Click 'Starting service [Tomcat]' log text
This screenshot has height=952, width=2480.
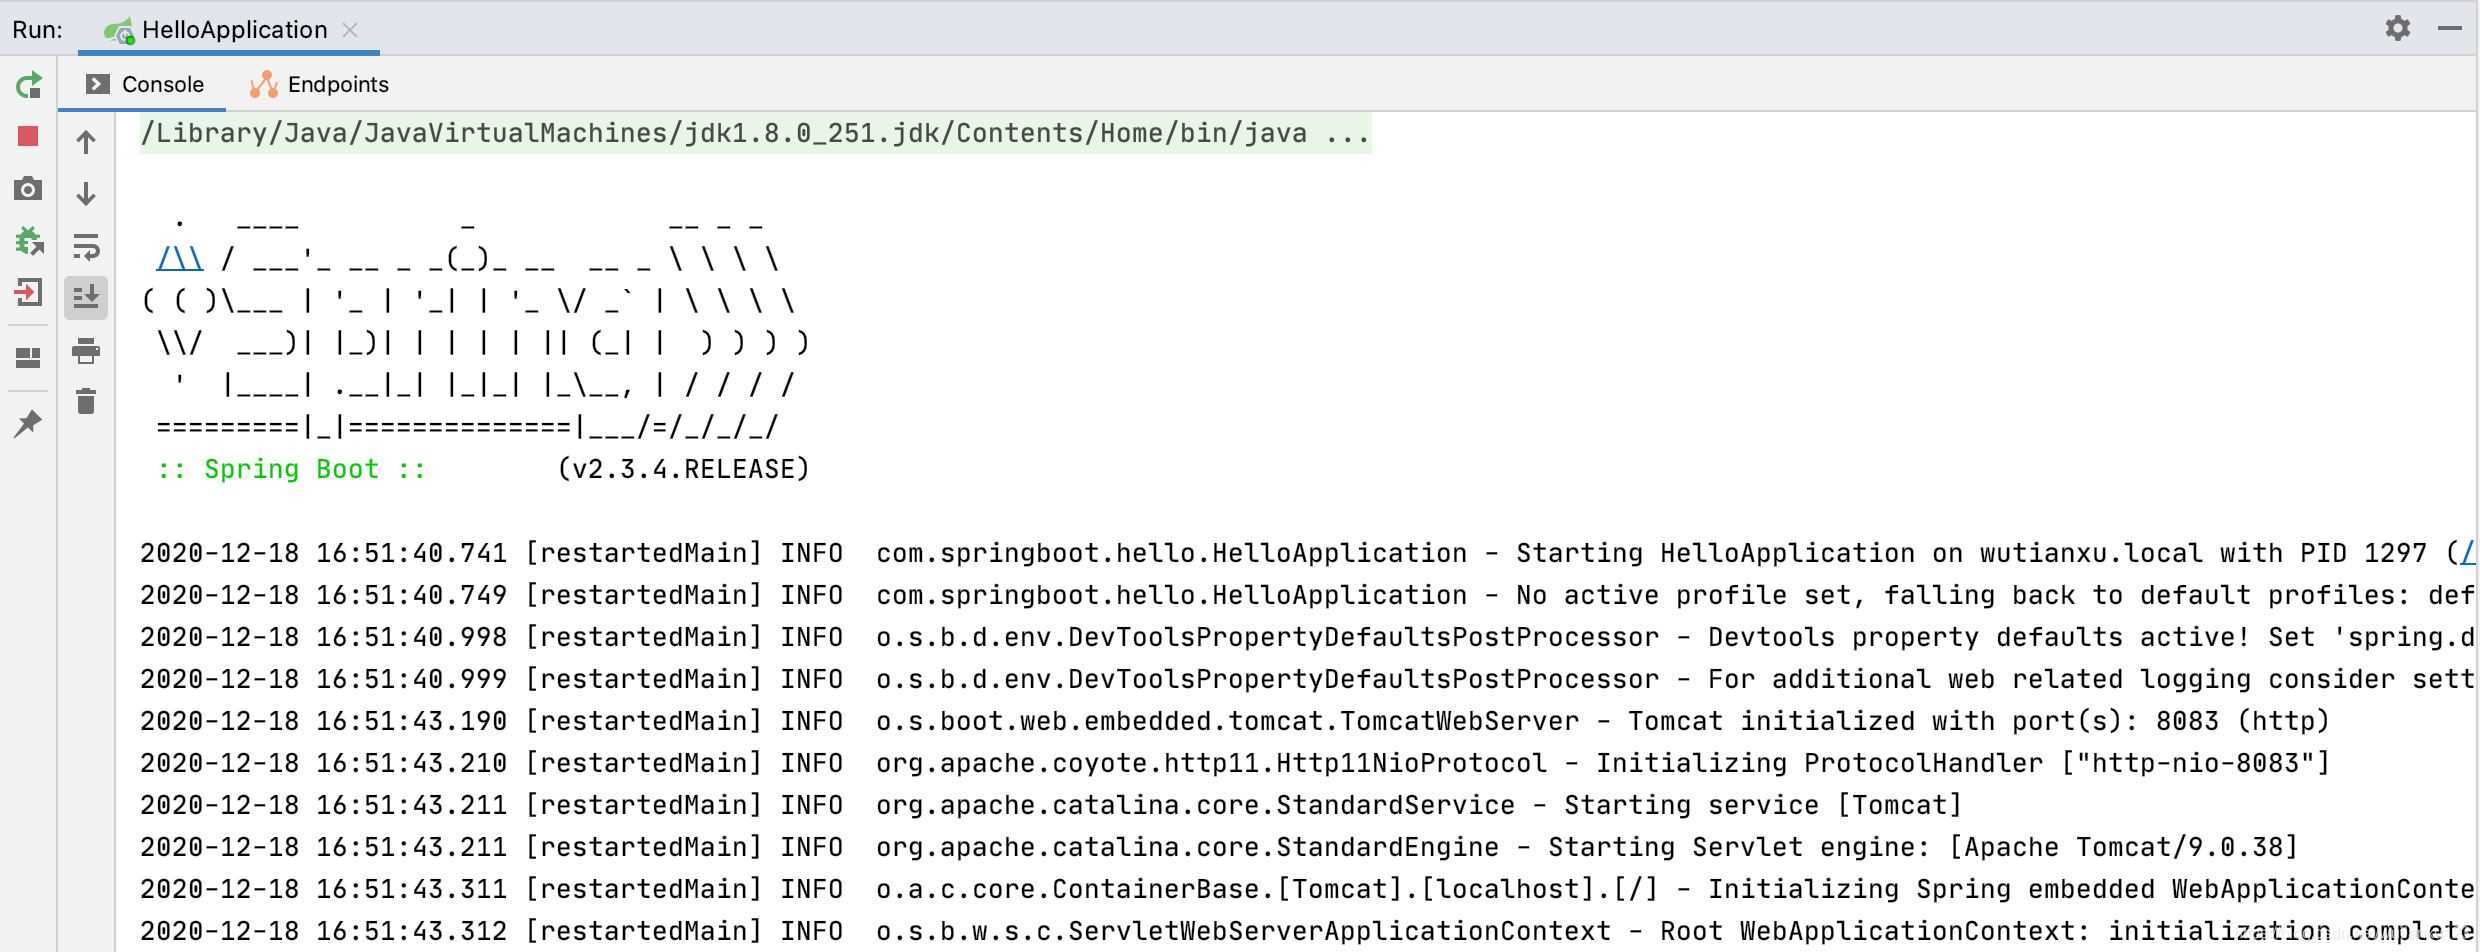(1763, 805)
